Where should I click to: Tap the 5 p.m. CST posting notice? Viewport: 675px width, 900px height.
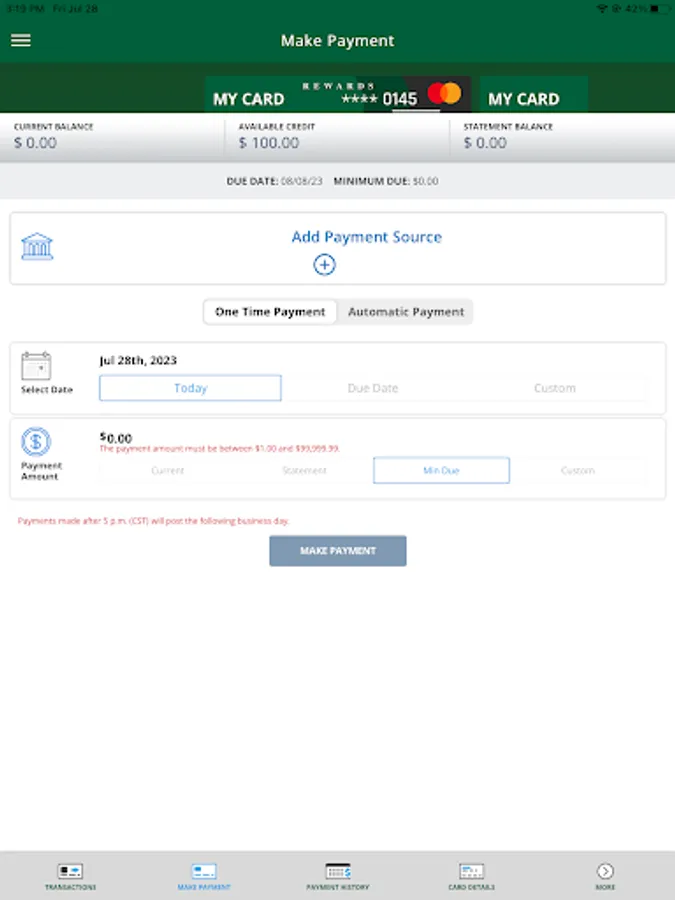[x=153, y=521]
